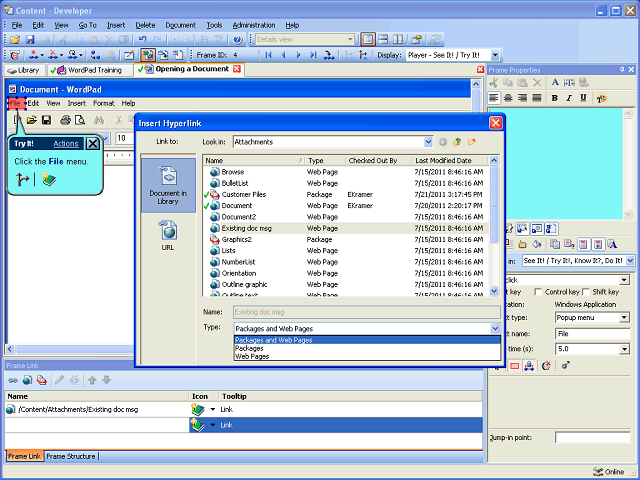The width and height of the screenshot is (640, 480).
Task: Choose Web Pages in the Type list
Action: click(x=252, y=356)
